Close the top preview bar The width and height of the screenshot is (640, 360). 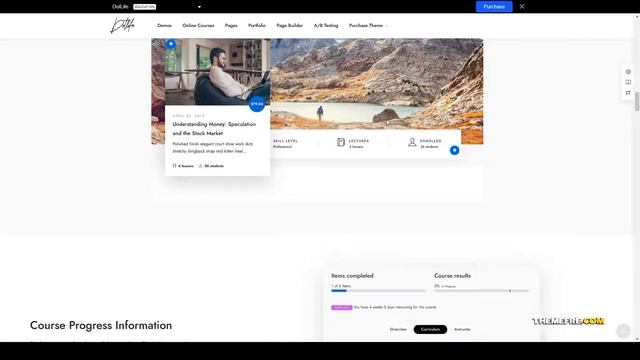click(522, 7)
